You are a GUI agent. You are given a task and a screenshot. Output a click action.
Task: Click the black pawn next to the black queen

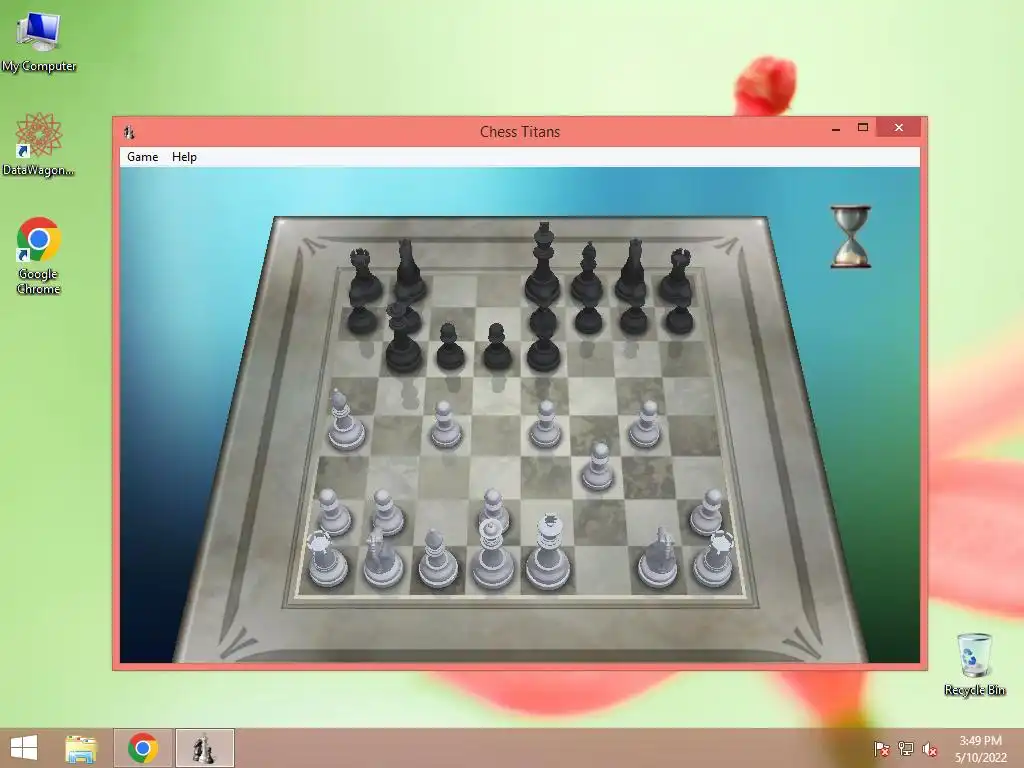pyautogui.click(x=450, y=346)
